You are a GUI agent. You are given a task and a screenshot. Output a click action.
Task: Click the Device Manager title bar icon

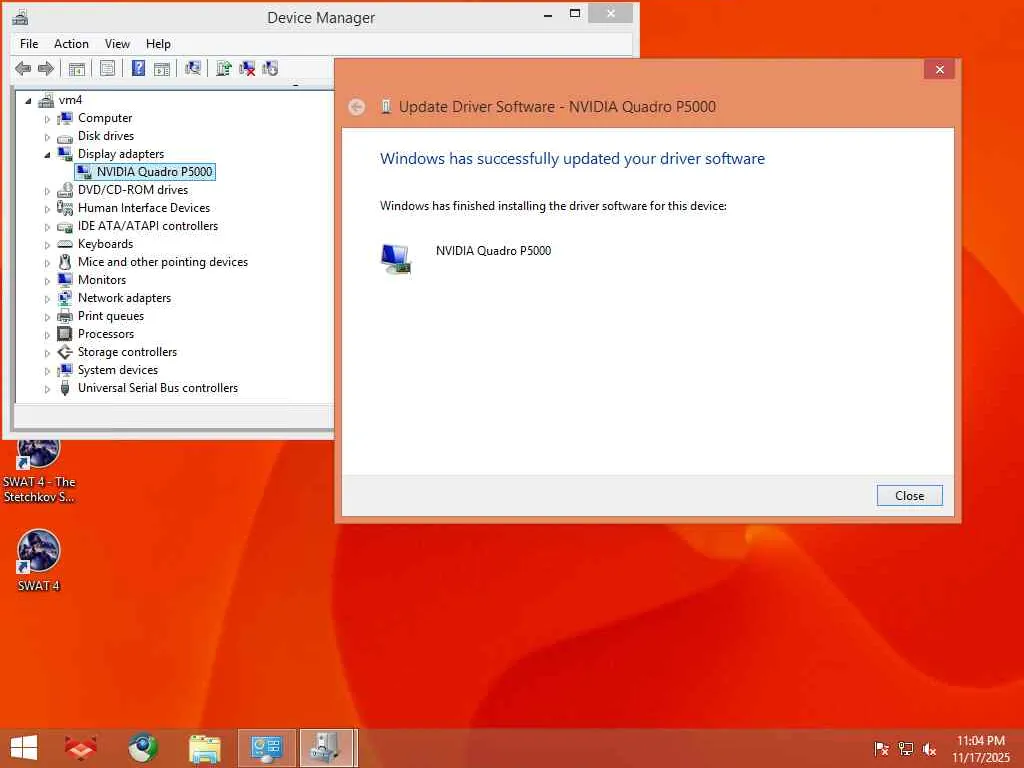point(20,17)
